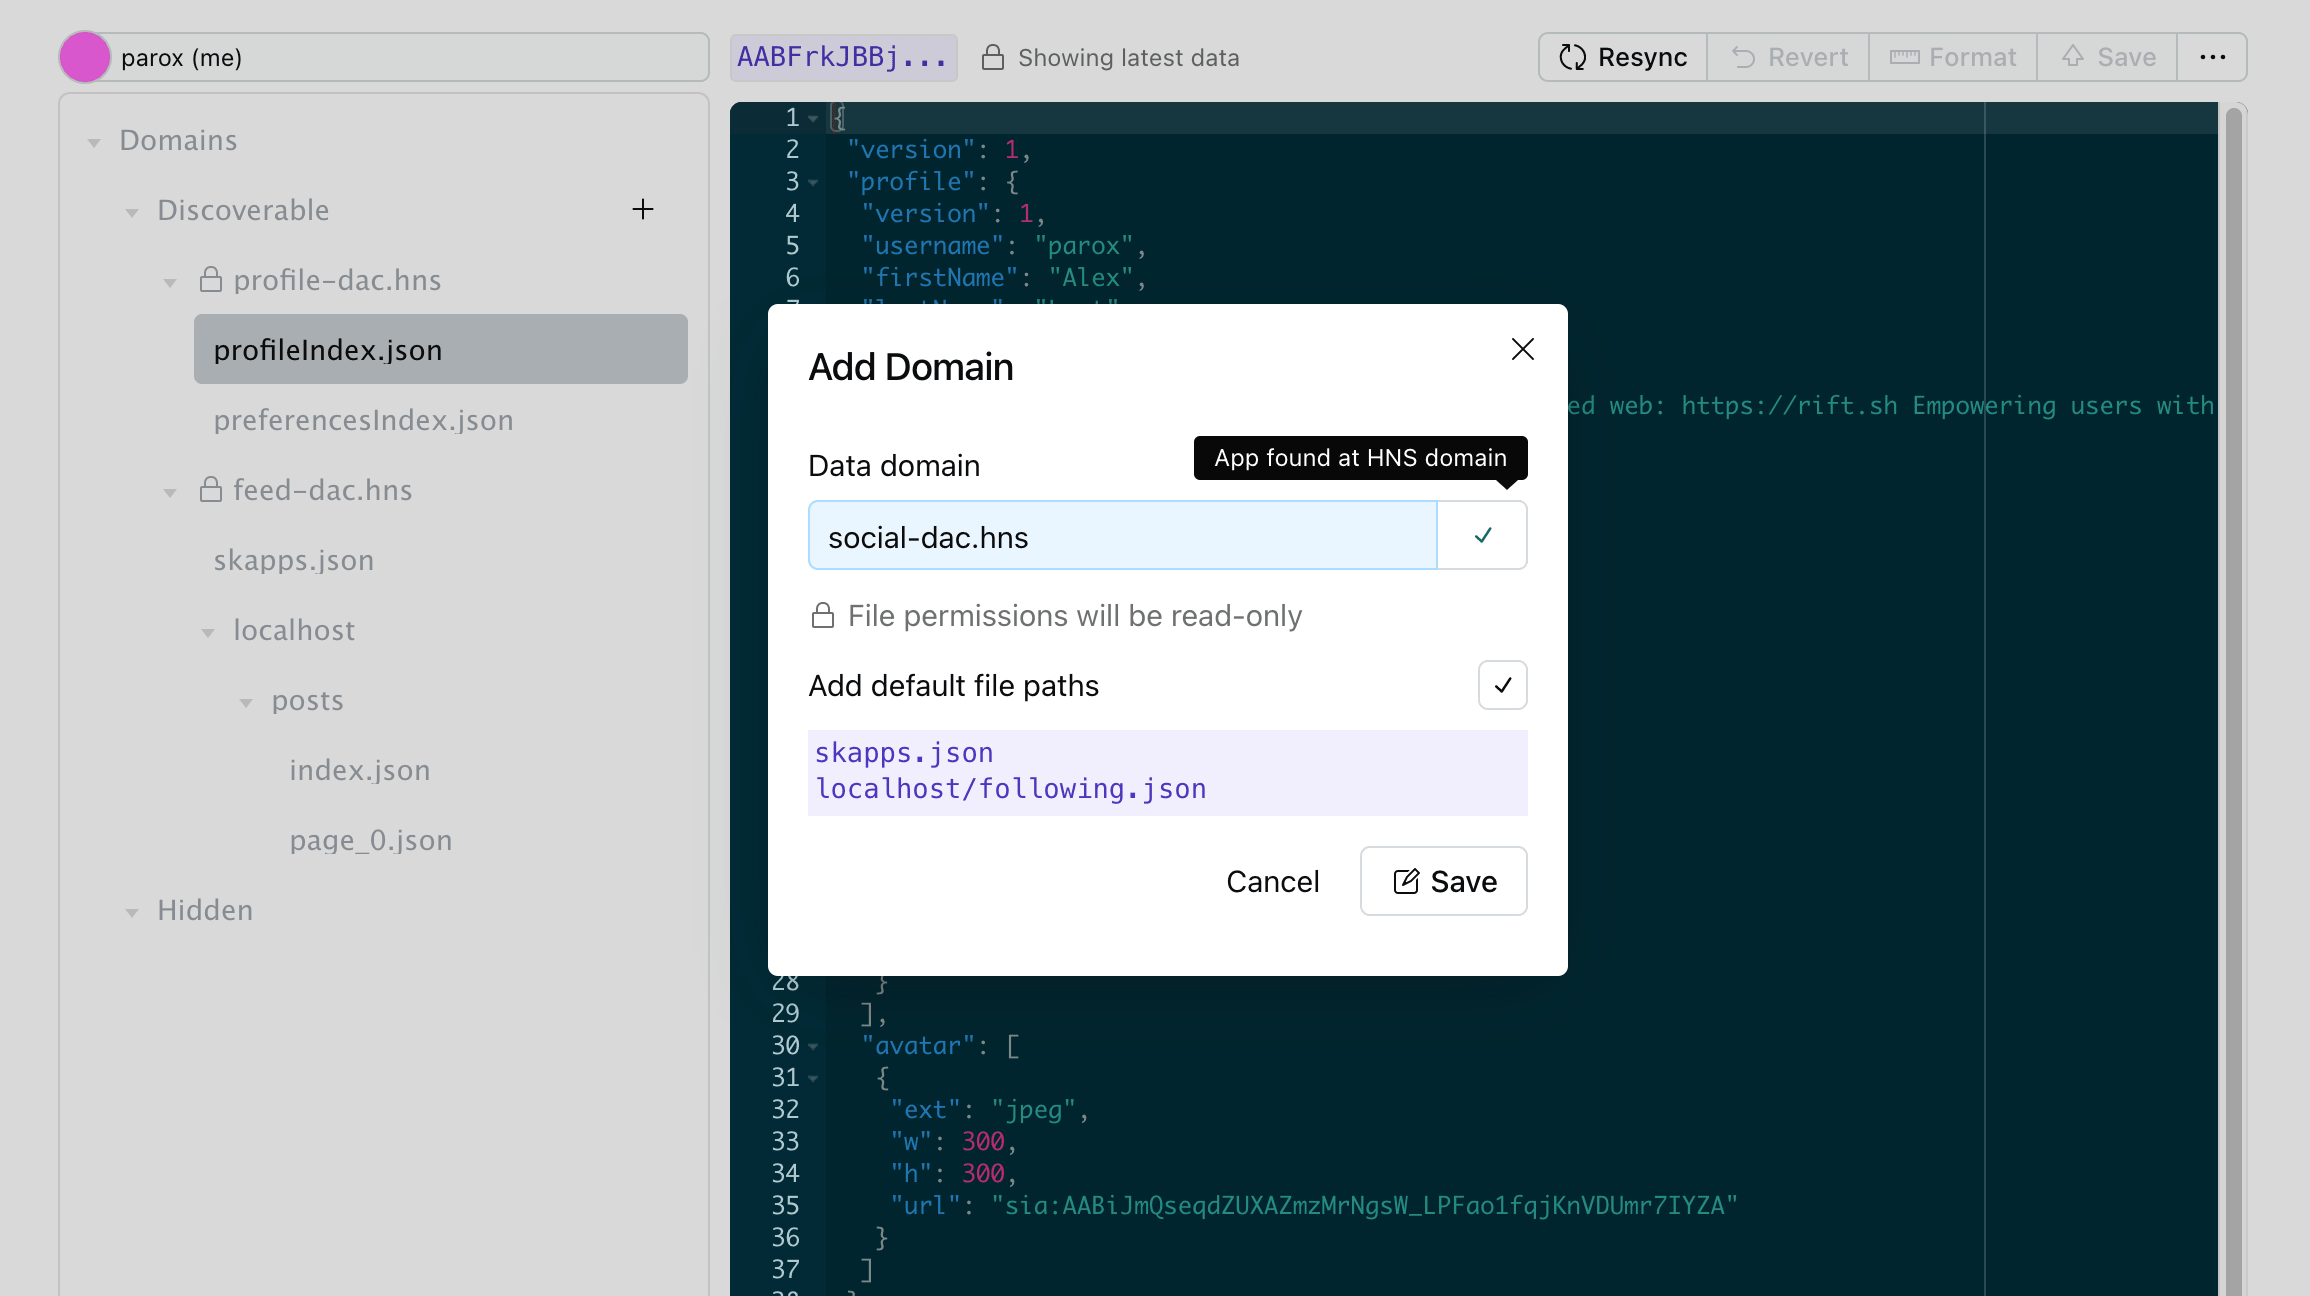Click the toolbar Save upload button
Screen dimensions: 2310x1296
click(2108, 57)
